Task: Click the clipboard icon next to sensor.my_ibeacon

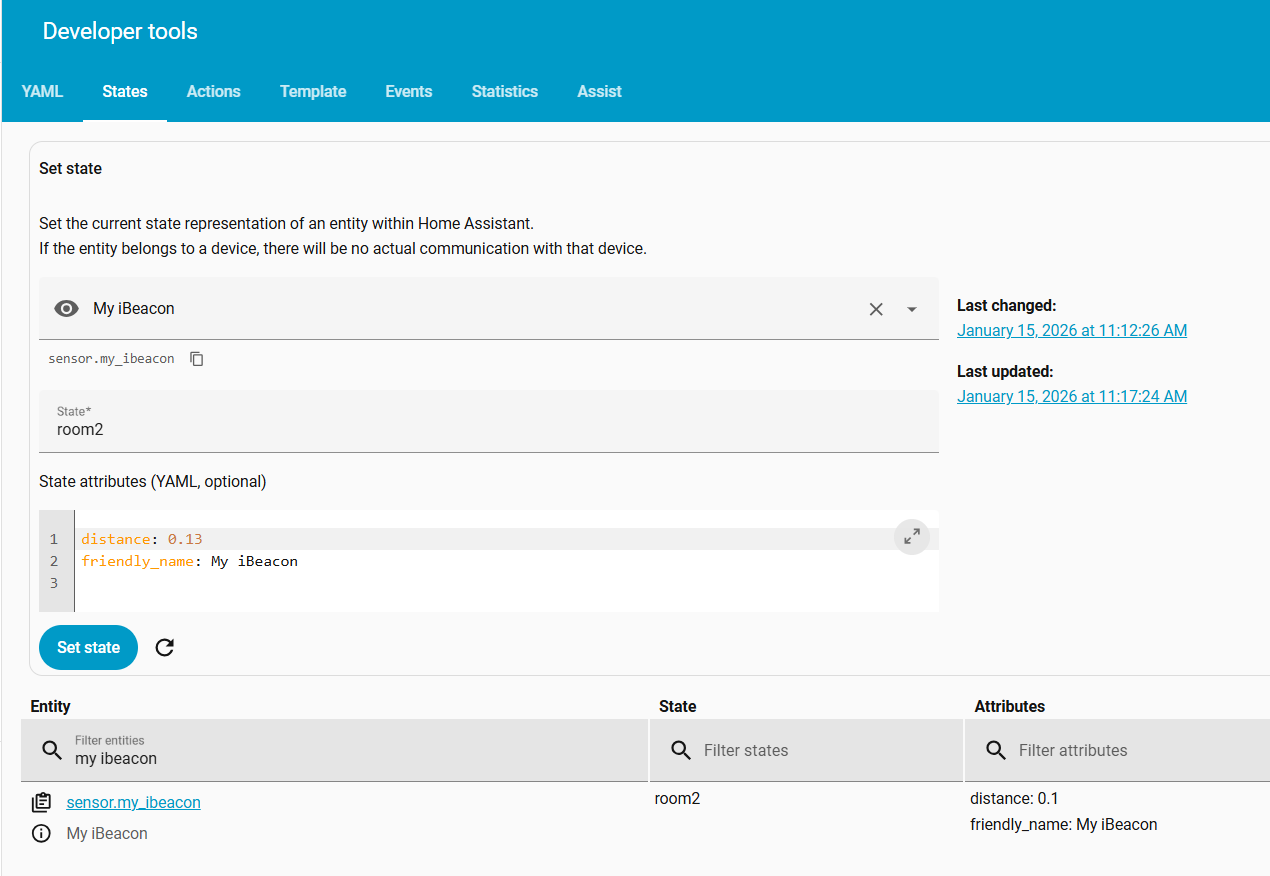Action: (41, 802)
